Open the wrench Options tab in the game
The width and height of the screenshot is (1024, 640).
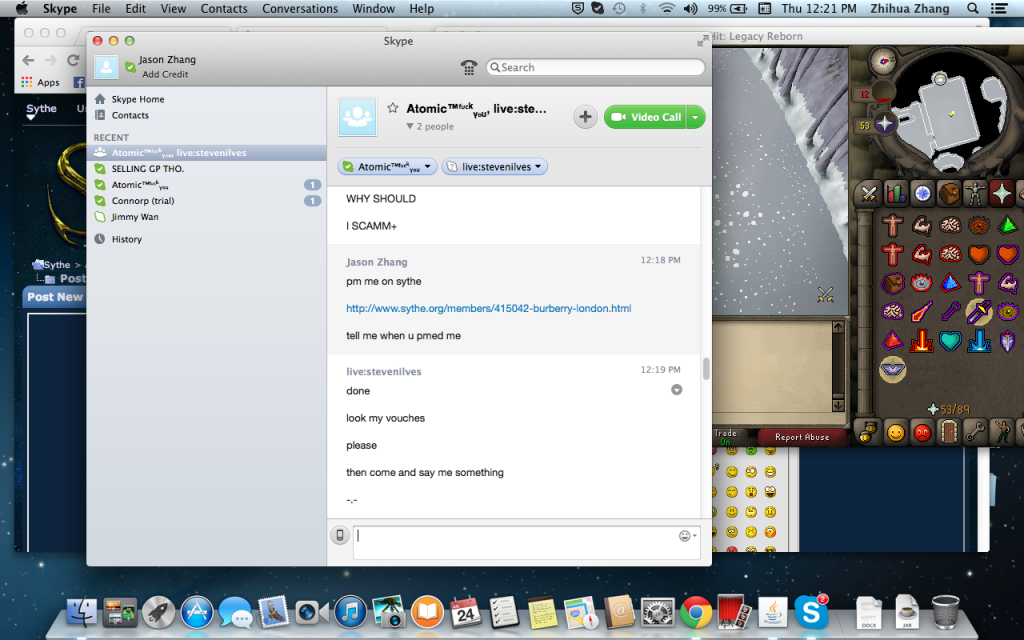(x=976, y=433)
